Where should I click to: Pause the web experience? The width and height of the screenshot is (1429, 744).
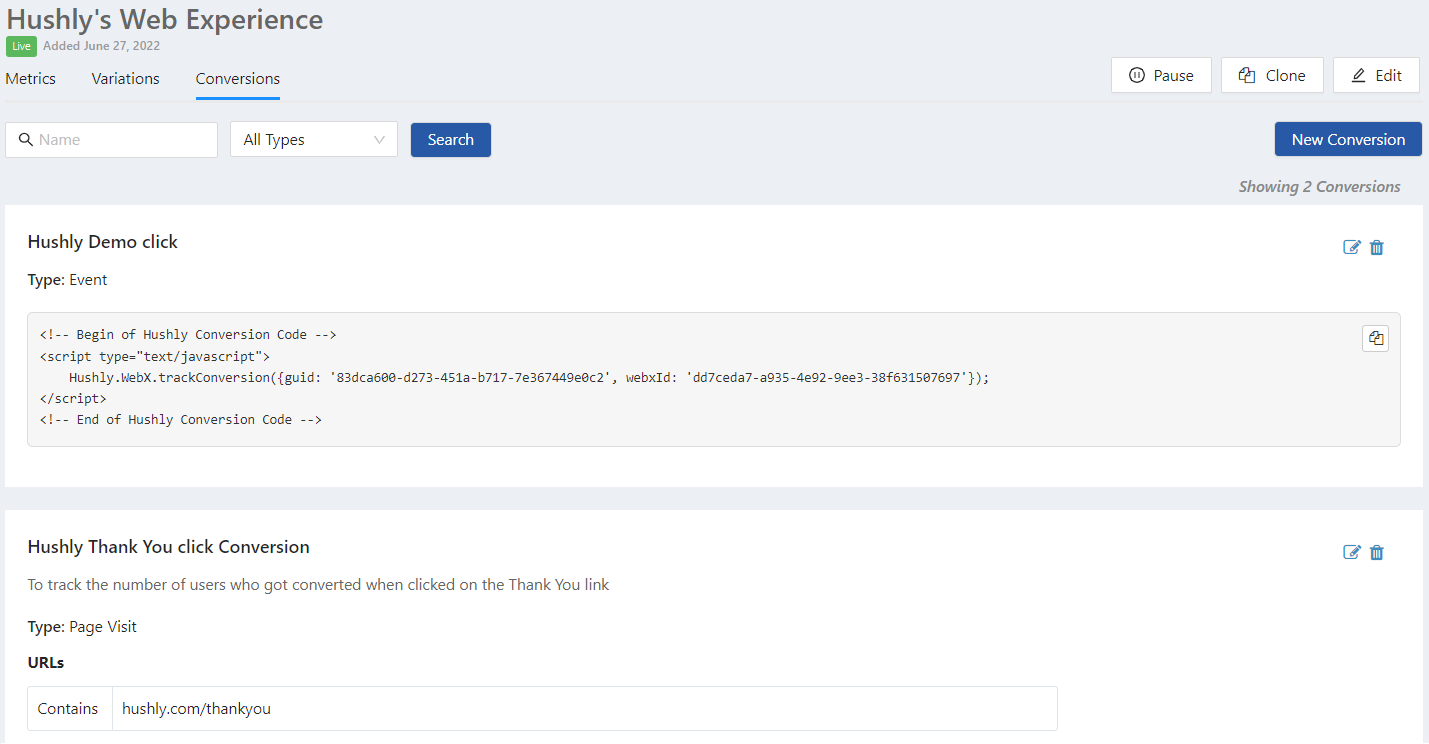[1161, 75]
